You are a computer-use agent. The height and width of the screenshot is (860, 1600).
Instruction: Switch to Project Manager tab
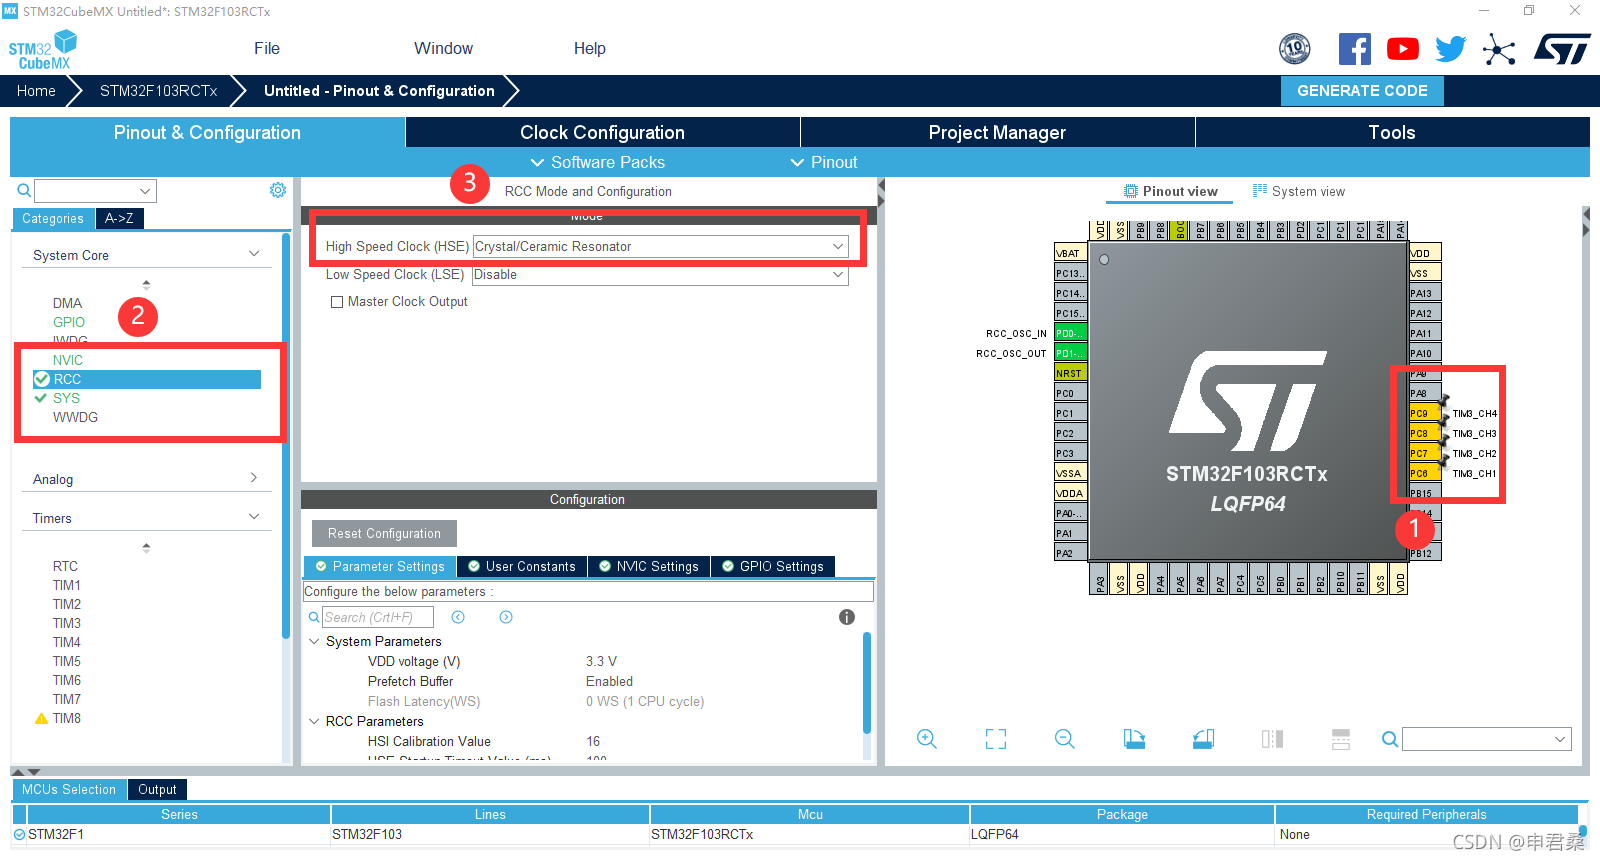[997, 132]
